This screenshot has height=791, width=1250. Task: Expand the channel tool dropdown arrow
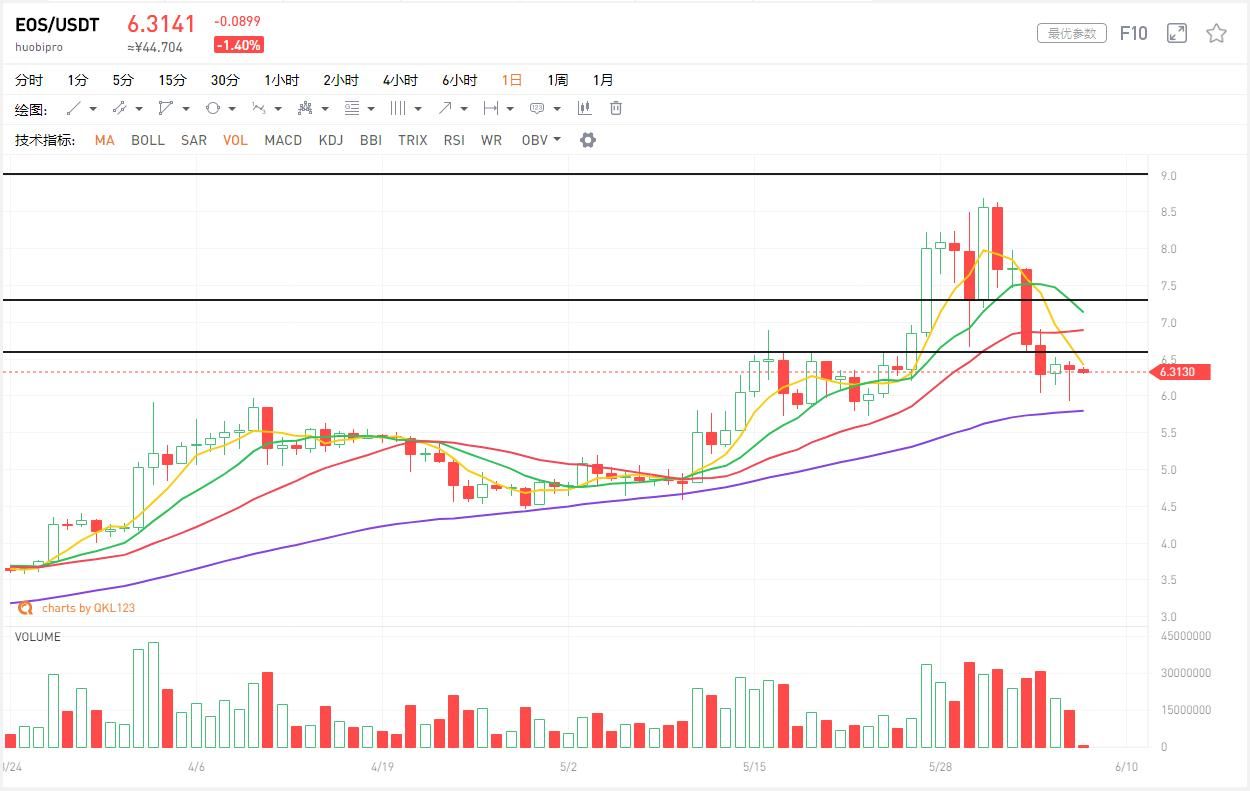pos(139,109)
